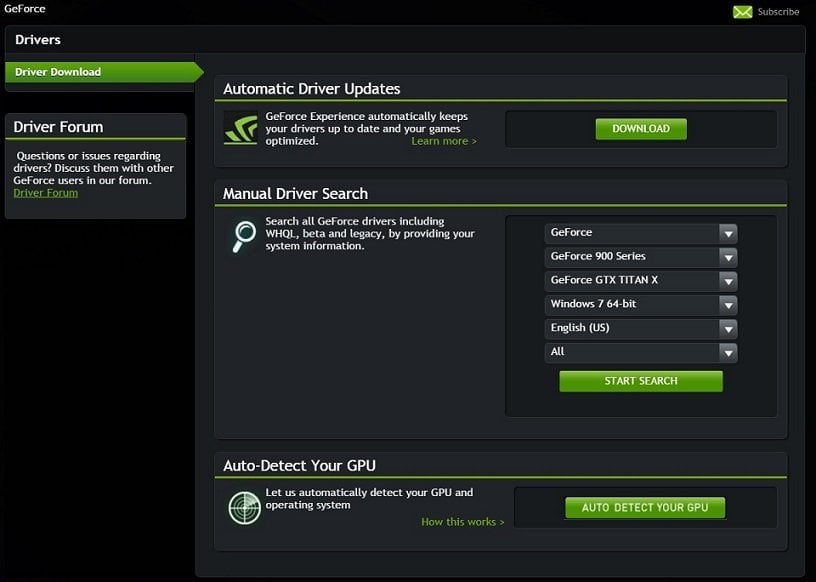Click the green DOWNLOAD button
816x582 pixels.
(641, 129)
